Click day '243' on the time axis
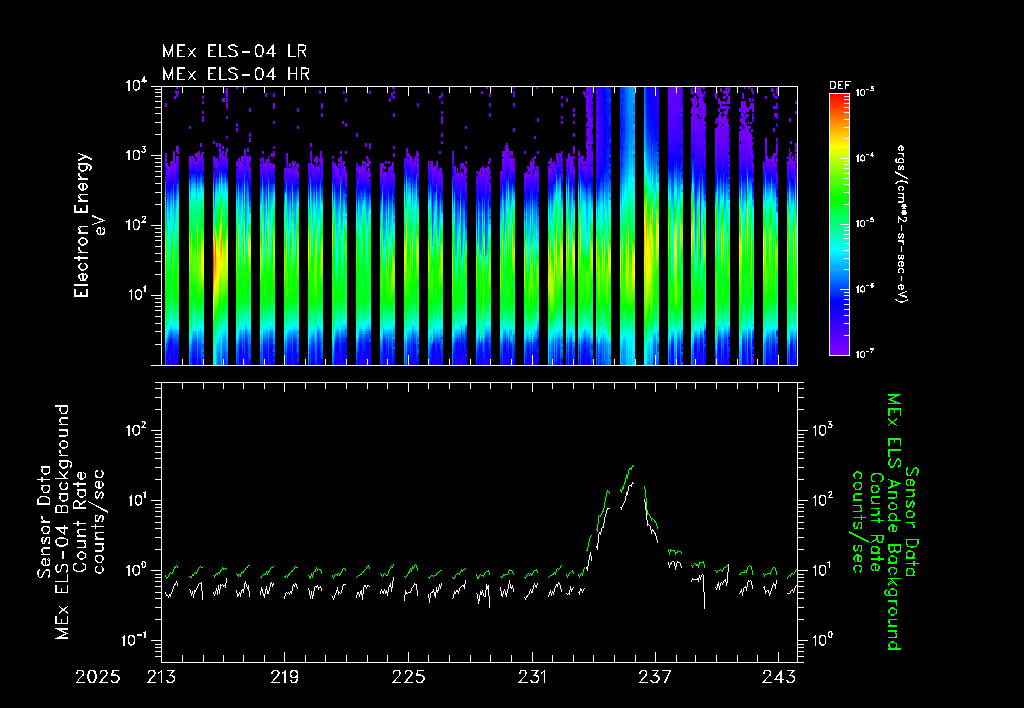Screen dimensions: 1024x708 point(779,677)
